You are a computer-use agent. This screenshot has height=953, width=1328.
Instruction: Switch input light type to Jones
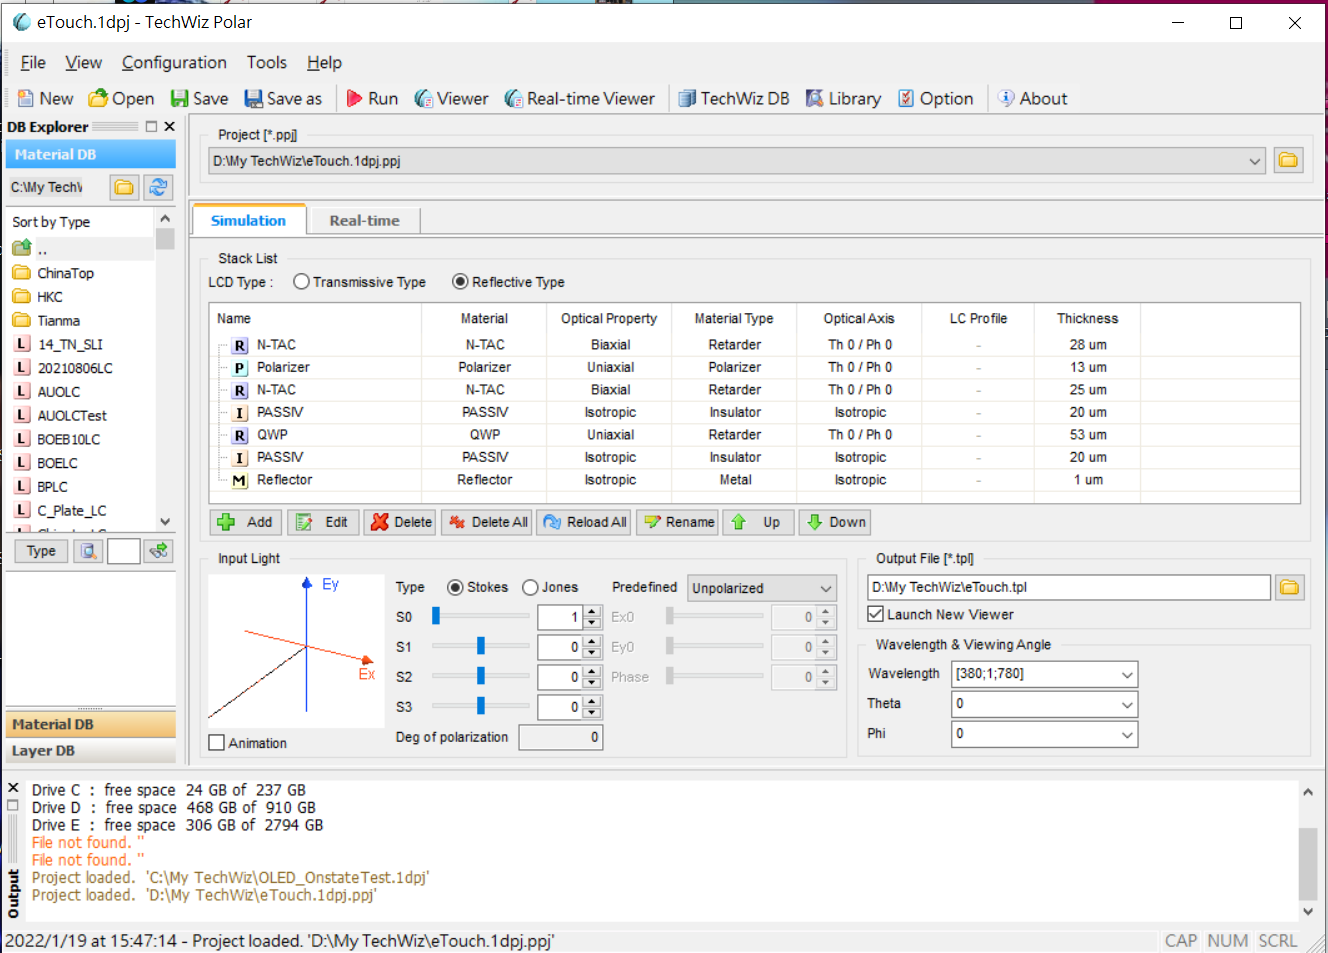coord(530,587)
